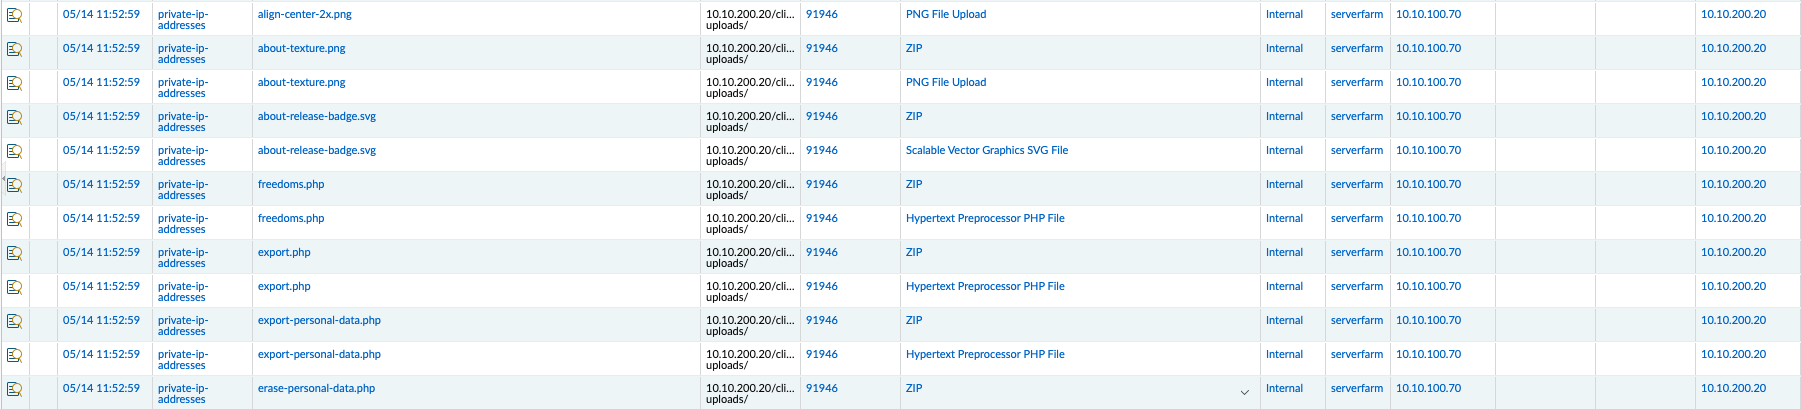This screenshot has height=409, width=1801.
Task: Click Internal link in the erase-personal-data.php row
Action: (1284, 389)
